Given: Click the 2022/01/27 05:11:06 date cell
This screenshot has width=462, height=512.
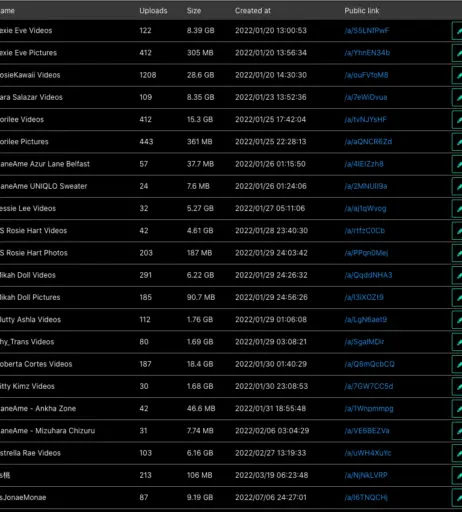Looking at the screenshot, I should click(x=270, y=209).
